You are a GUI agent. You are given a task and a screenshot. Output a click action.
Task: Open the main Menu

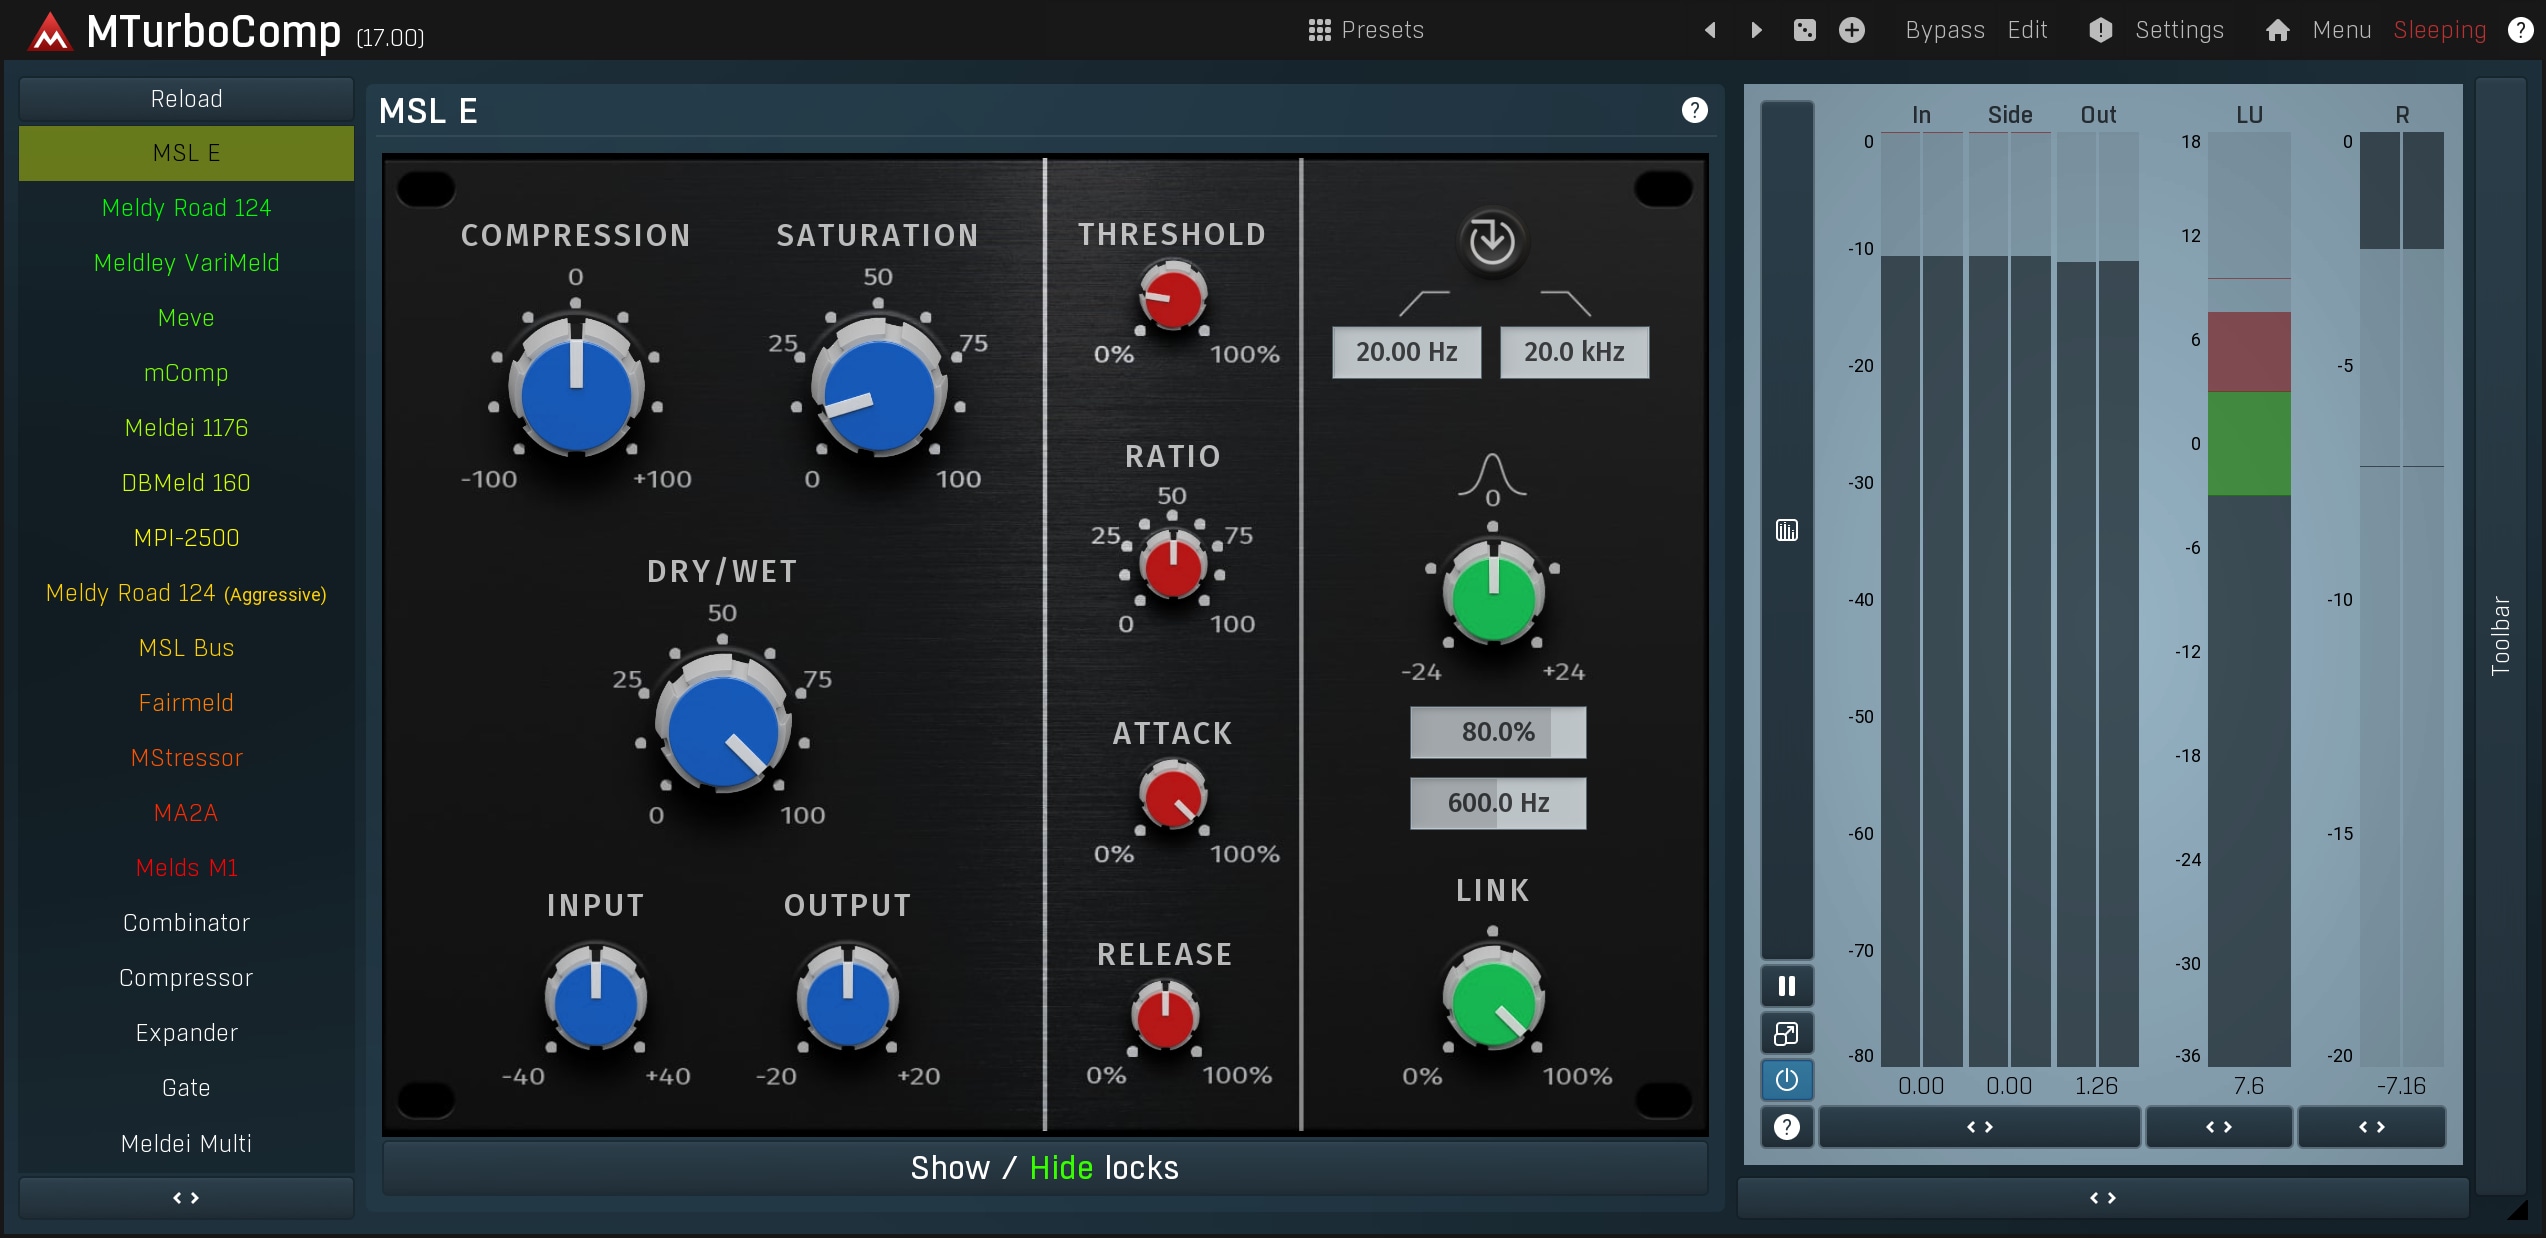click(x=2340, y=30)
